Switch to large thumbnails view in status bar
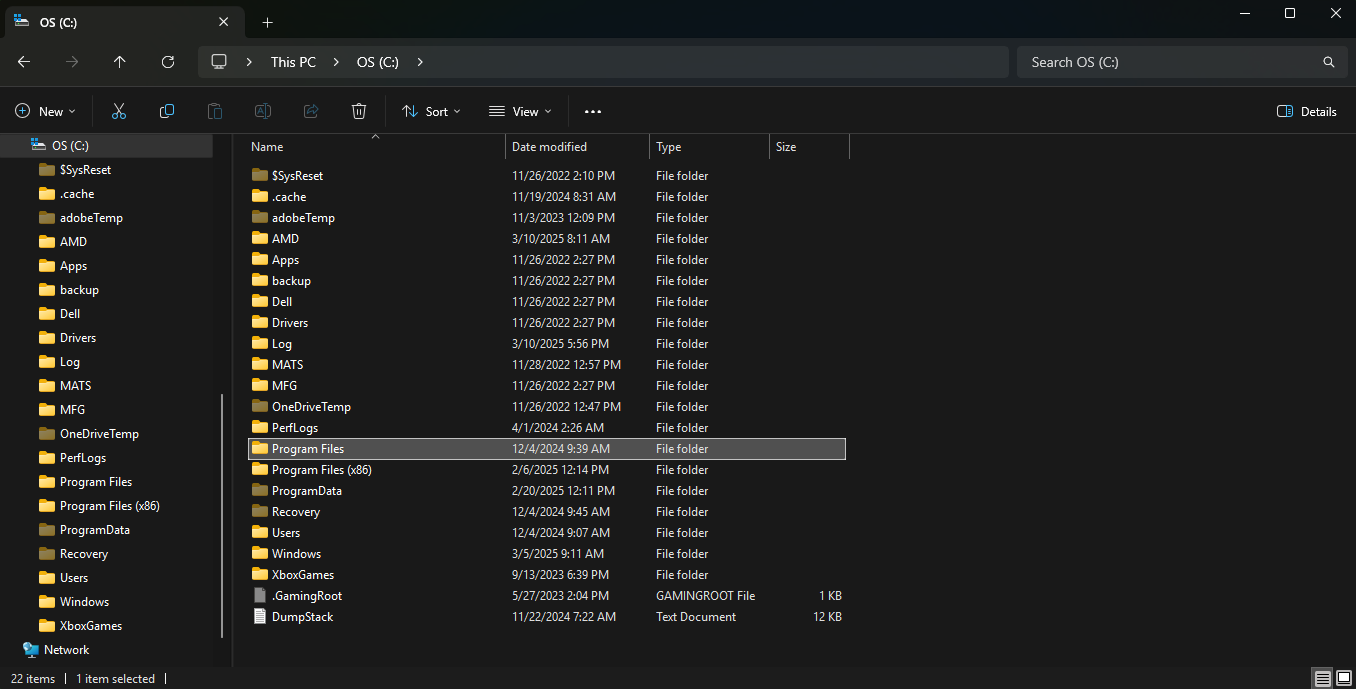 pyautogui.click(x=1342, y=679)
